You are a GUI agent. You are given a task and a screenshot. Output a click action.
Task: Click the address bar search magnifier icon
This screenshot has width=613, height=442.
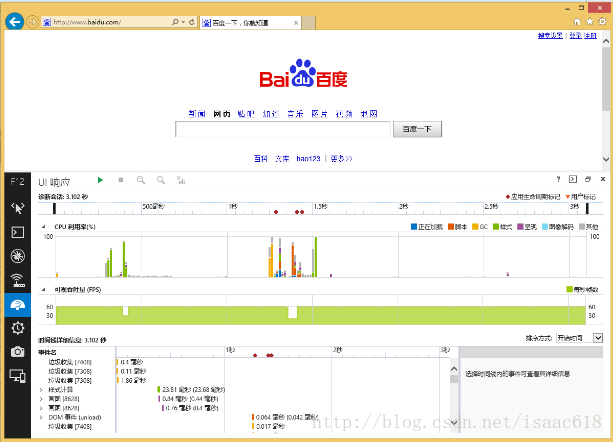point(175,22)
